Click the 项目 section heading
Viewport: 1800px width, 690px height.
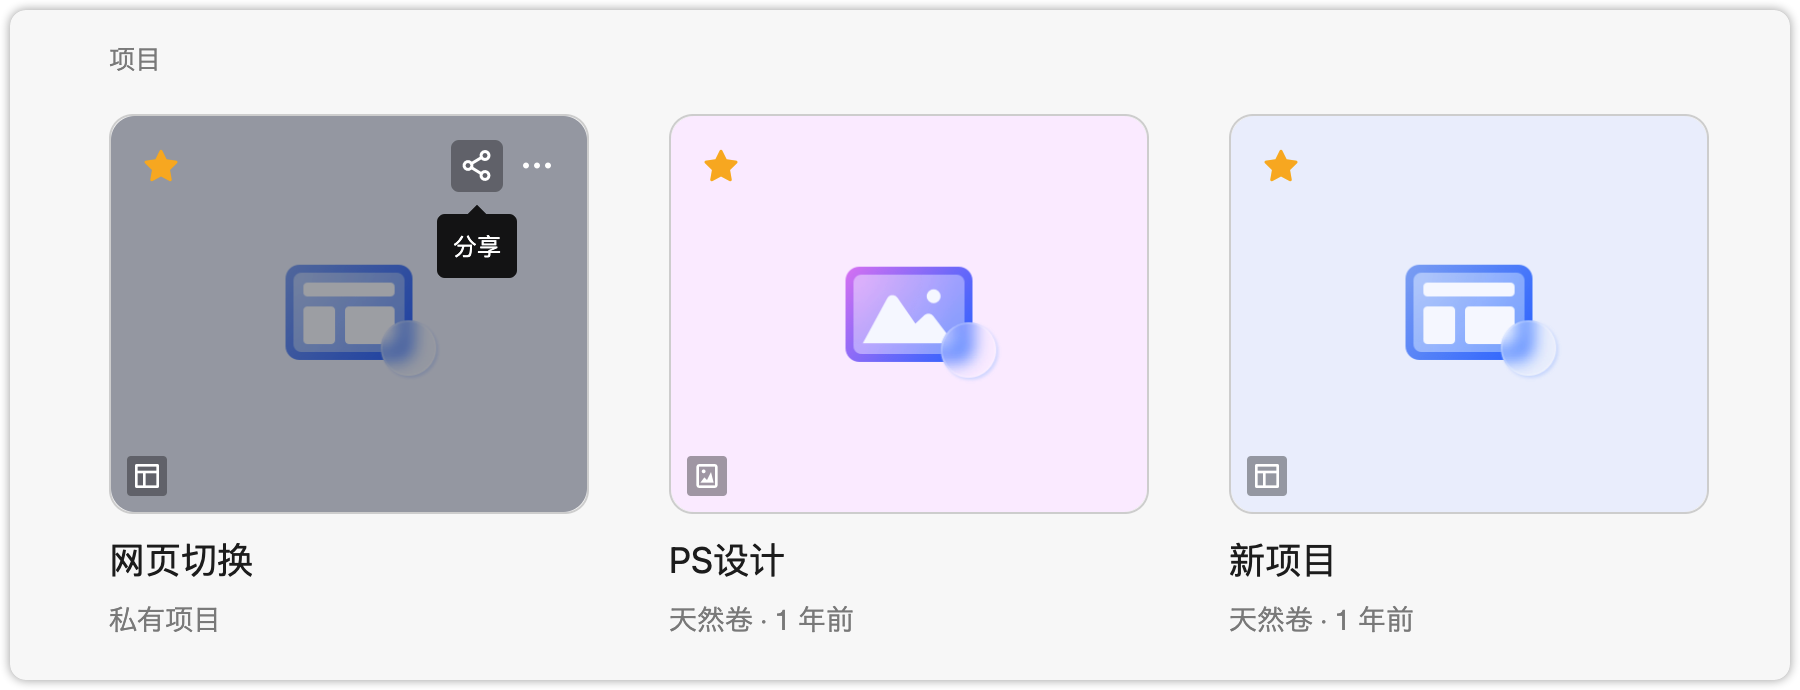134,60
